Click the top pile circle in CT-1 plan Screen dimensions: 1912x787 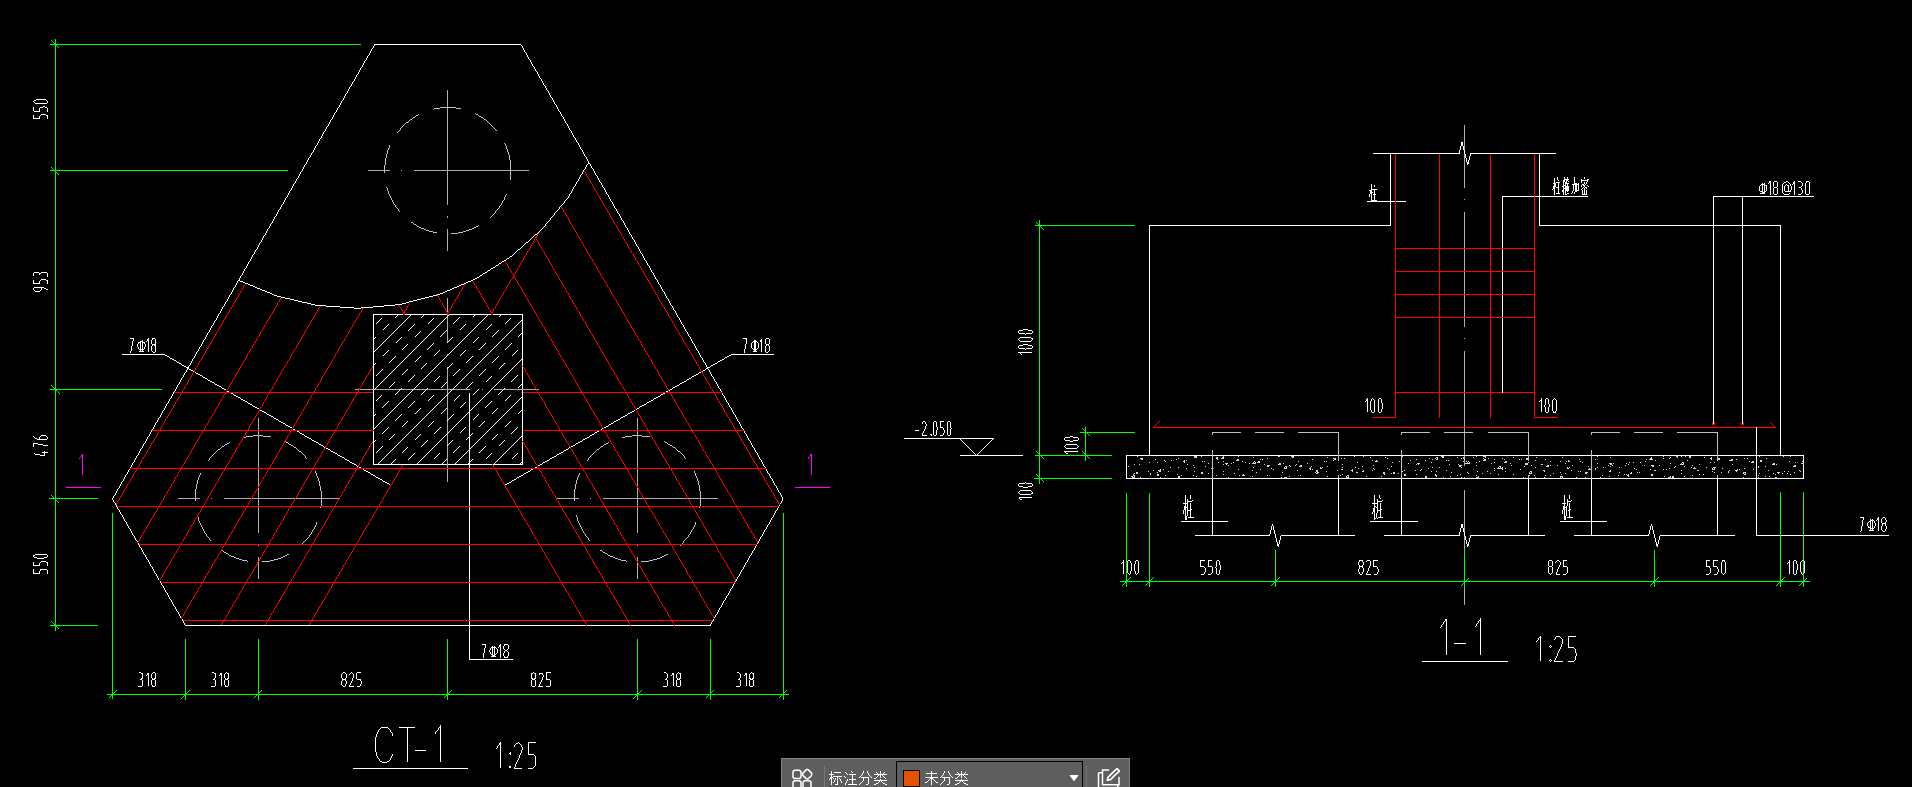pos(447,170)
